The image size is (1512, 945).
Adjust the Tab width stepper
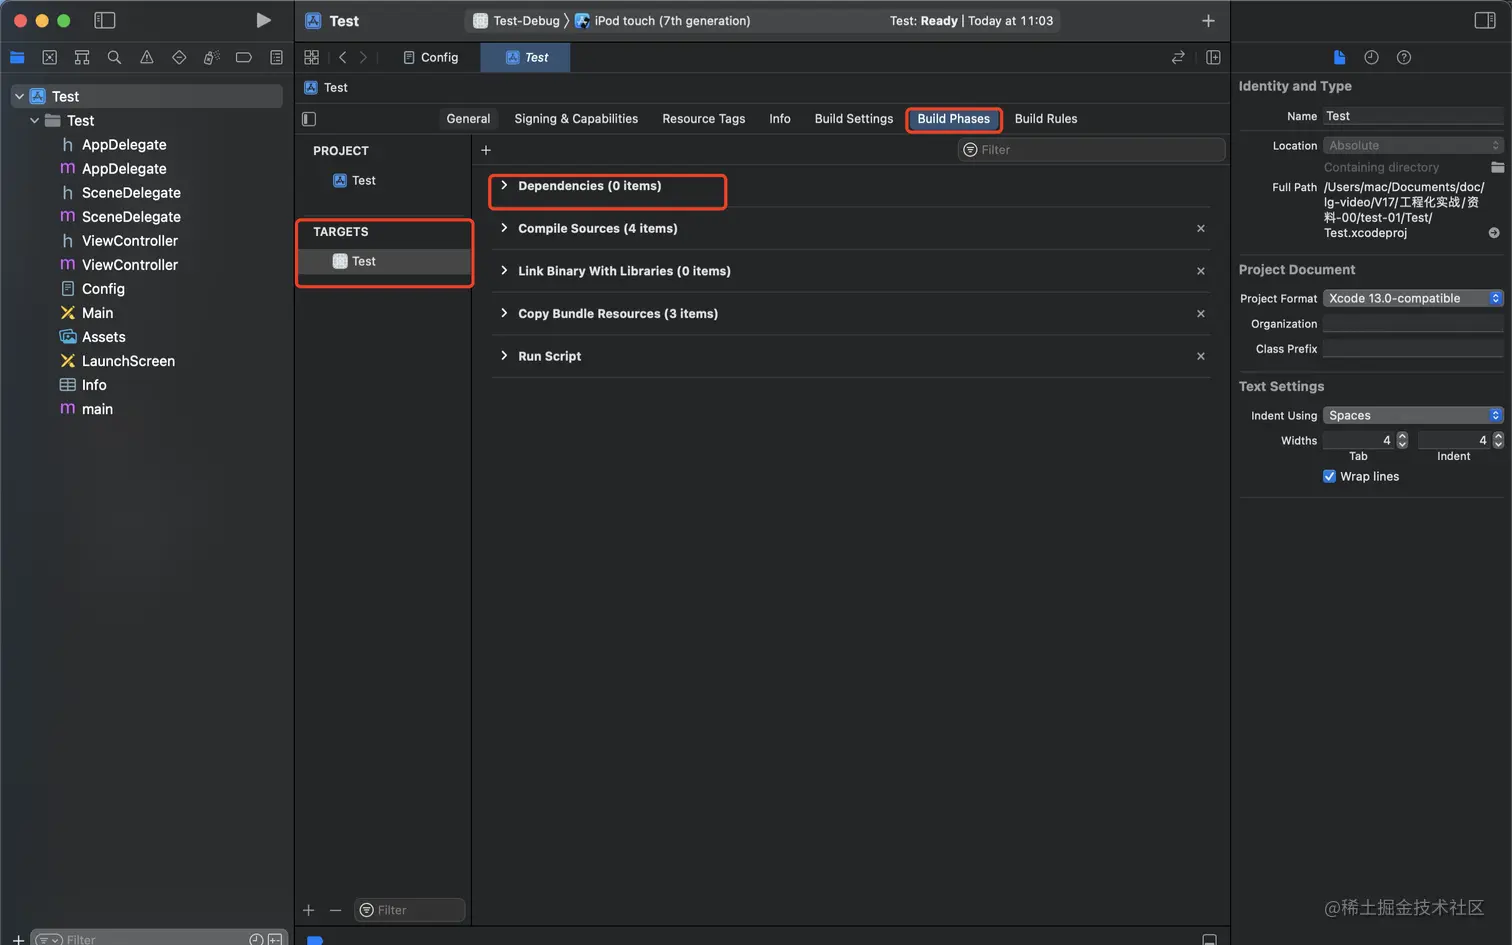(1402, 440)
